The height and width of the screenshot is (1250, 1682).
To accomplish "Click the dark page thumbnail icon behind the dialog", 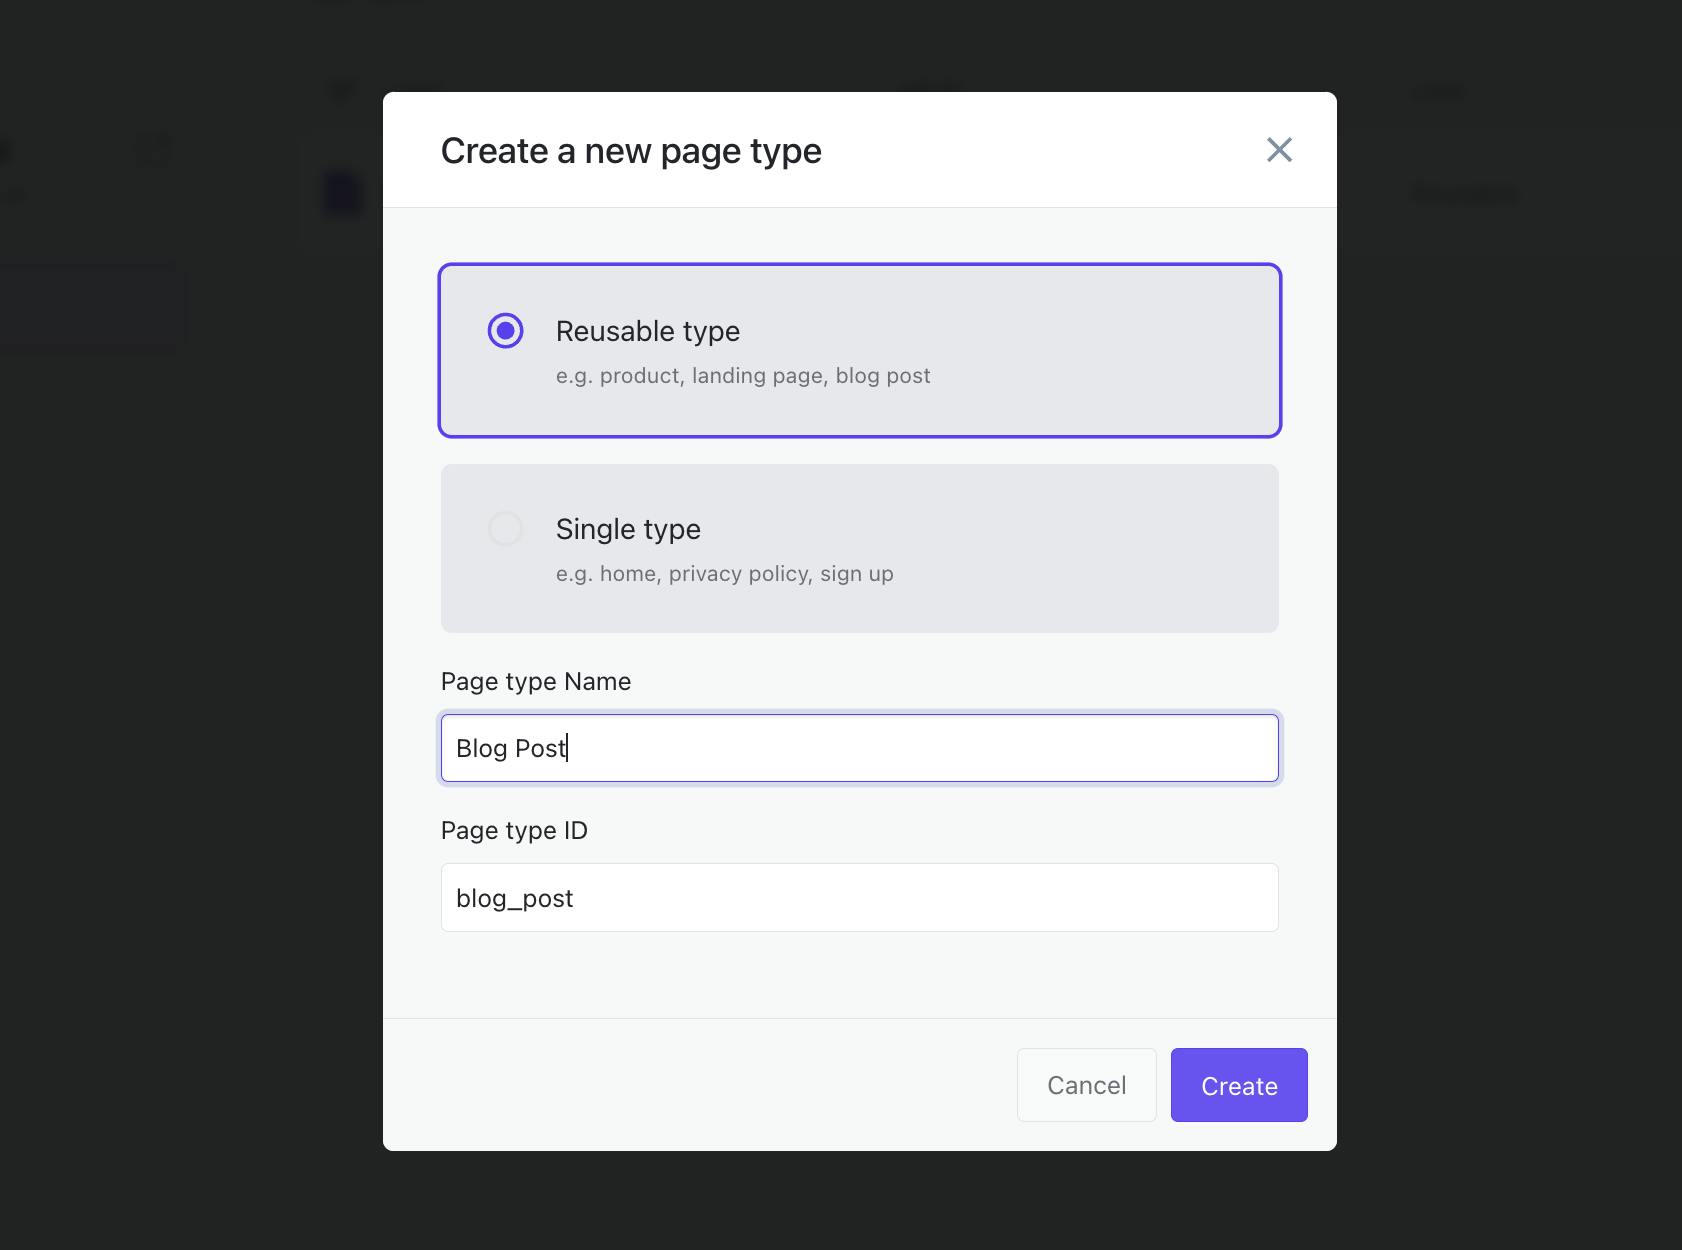I will [x=341, y=192].
